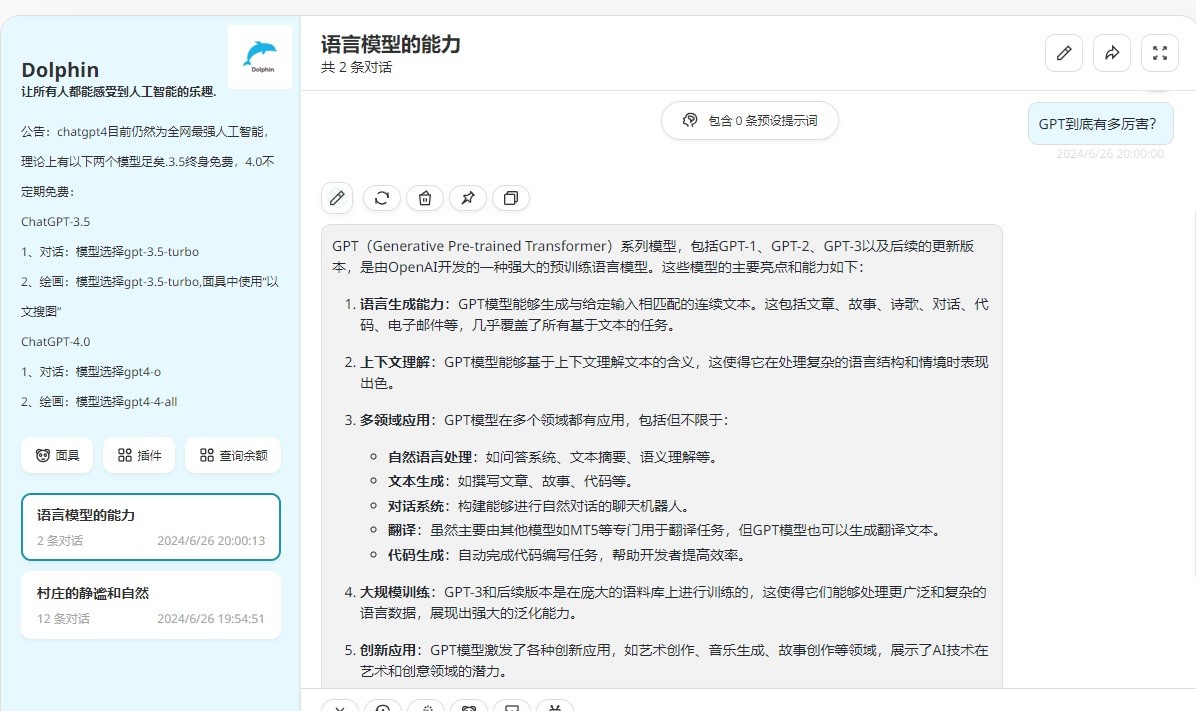Delete the message using the trash icon
The width and height of the screenshot is (1196, 711).
[425, 198]
